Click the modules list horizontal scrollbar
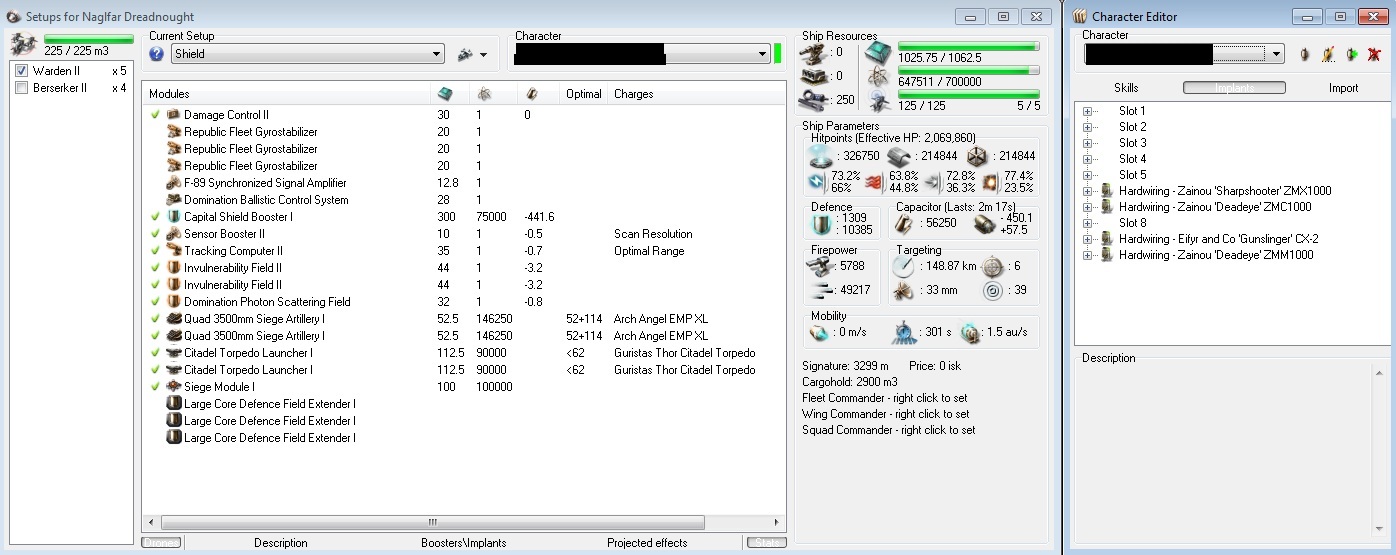Viewport: 1396px width, 555px height. 433,522
